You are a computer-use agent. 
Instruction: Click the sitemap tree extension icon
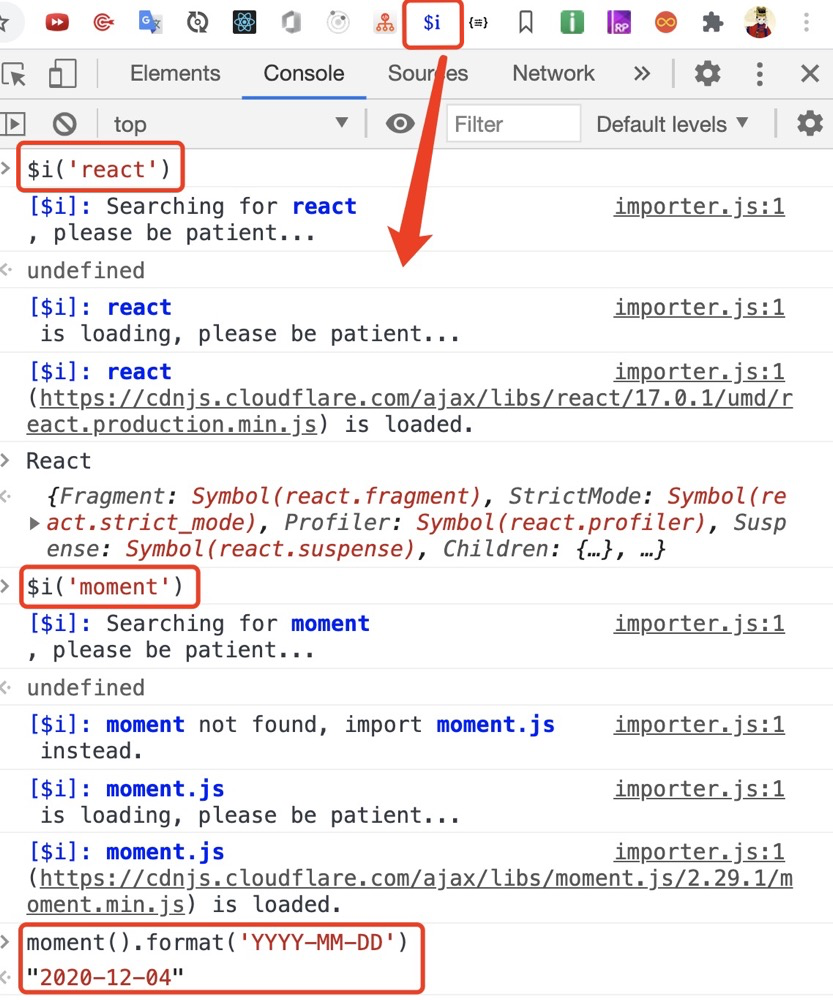coord(385,22)
